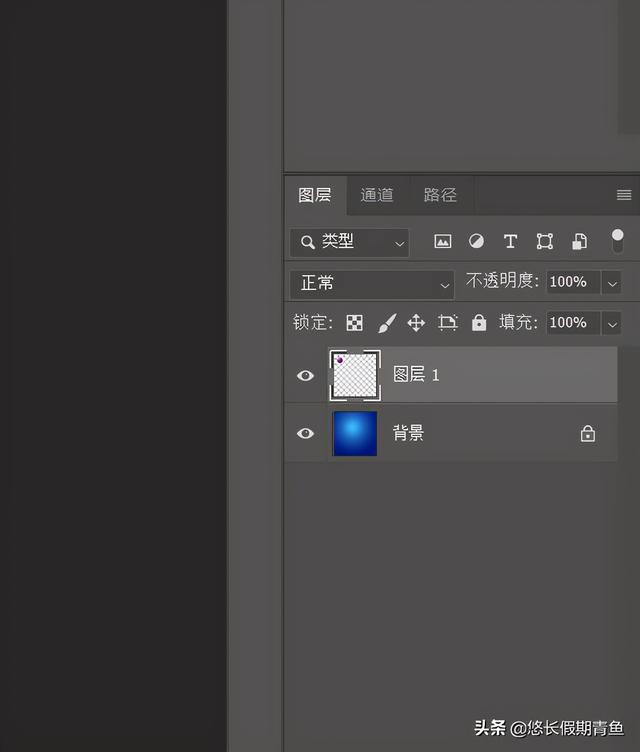640x752 pixels.
Task: Click the 不透明度 100% value field
Action: point(573,282)
